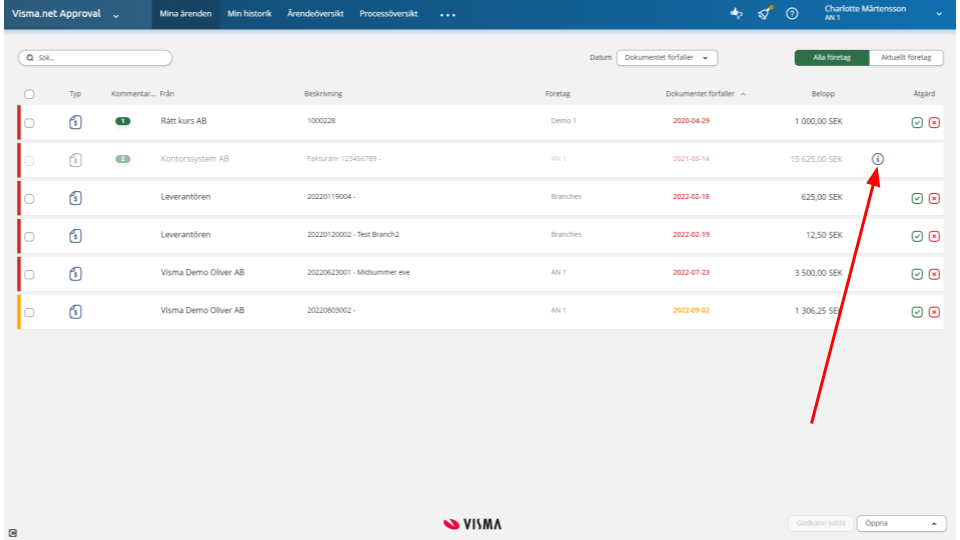The height and width of the screenshot is (540, 960).
Task: Reject the Midsummer eve invoice
Action: pos(934,274)
